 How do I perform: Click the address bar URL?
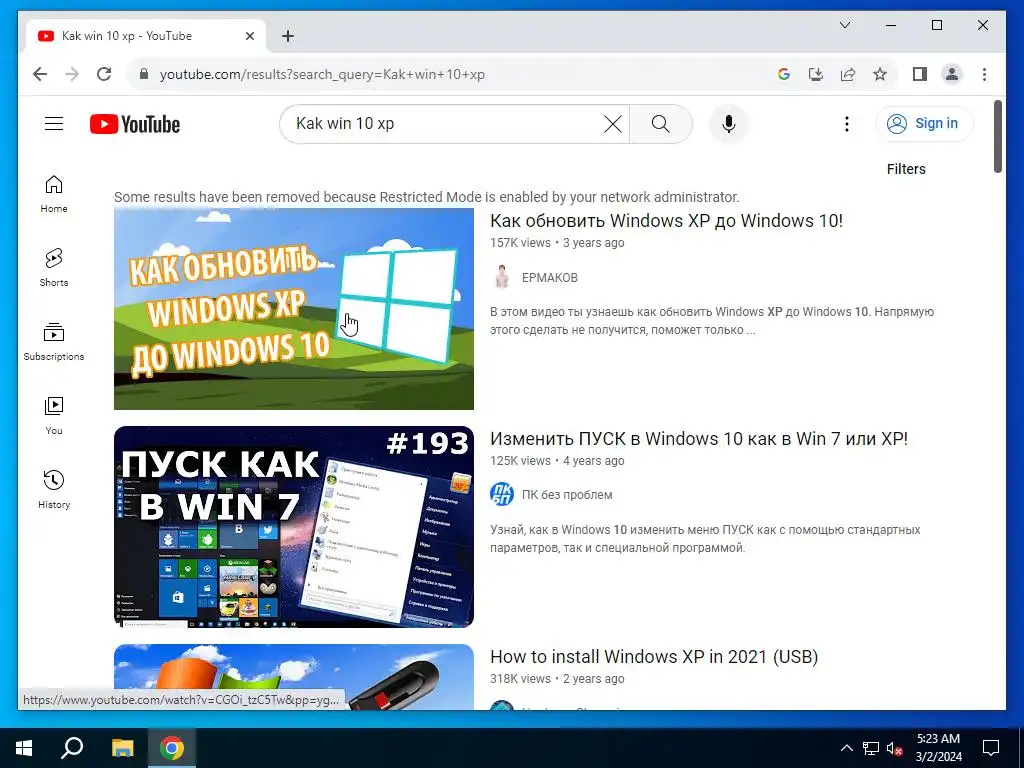click(322, 74)
